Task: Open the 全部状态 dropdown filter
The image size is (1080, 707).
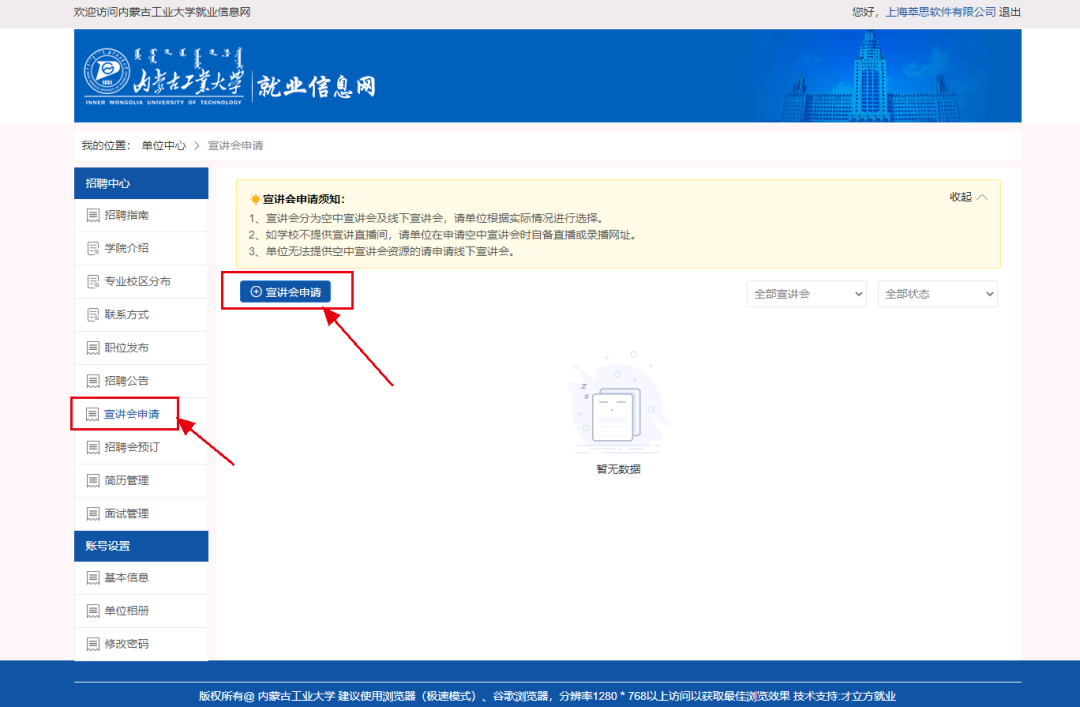Action: [x=937, y=294]
